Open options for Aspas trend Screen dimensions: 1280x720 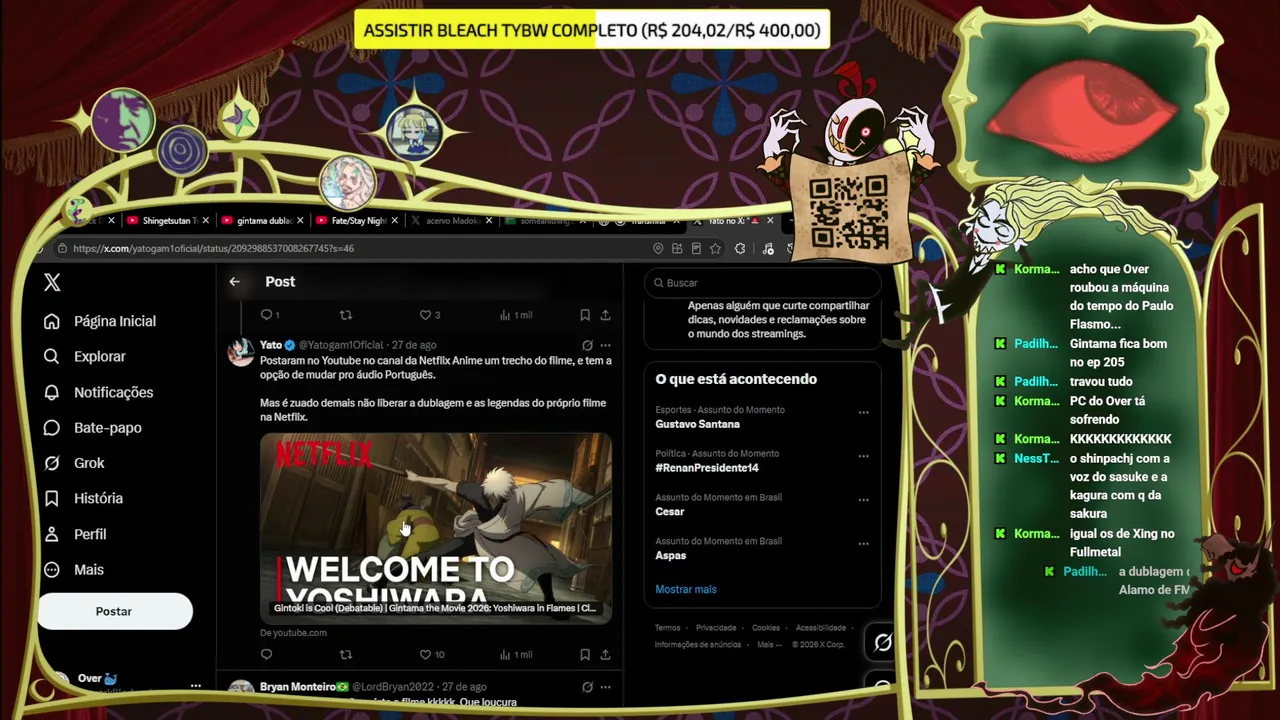(863, 544)
